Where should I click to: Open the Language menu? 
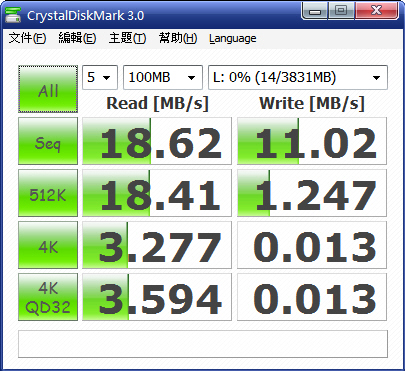click(233, 38)
